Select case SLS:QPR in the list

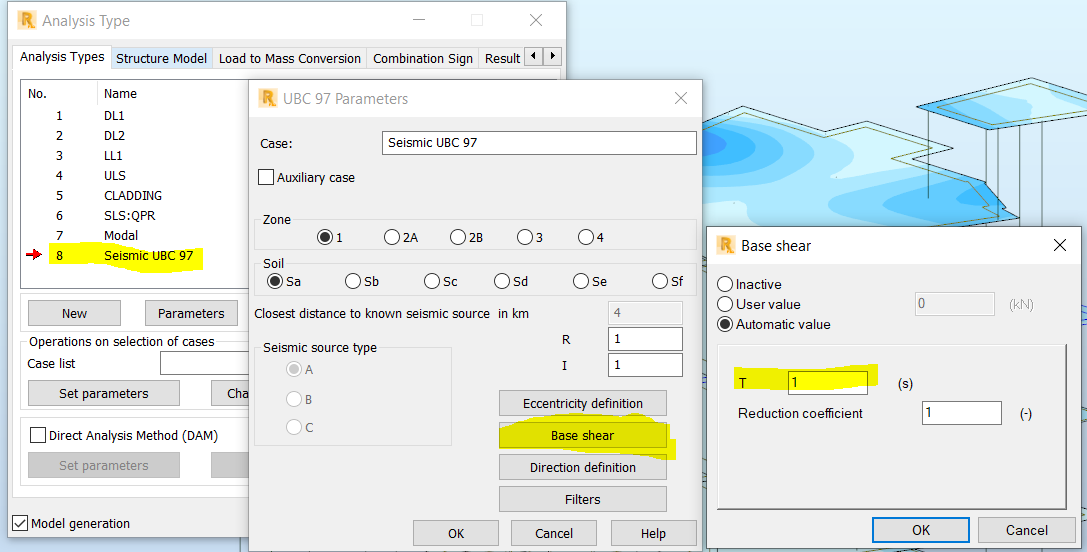coord(130,216)
